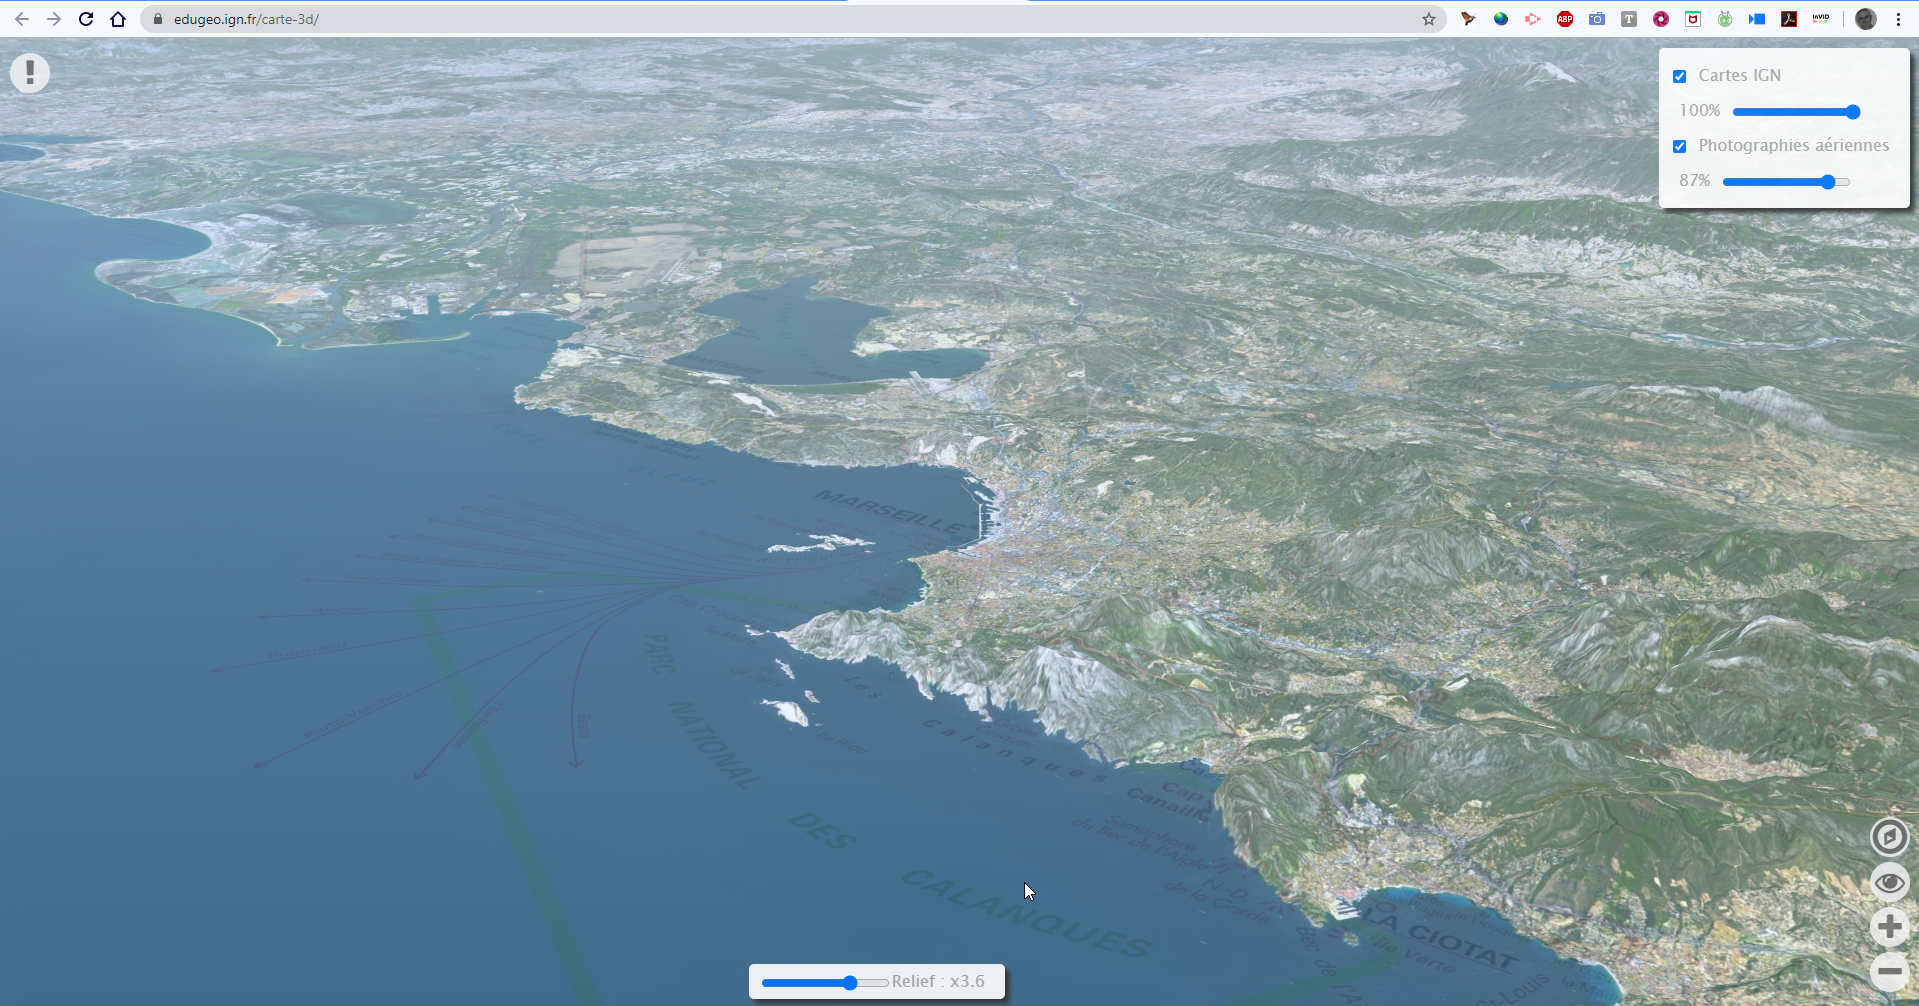
Task: Reload the edugeo 3D map page
Action: 86,18
